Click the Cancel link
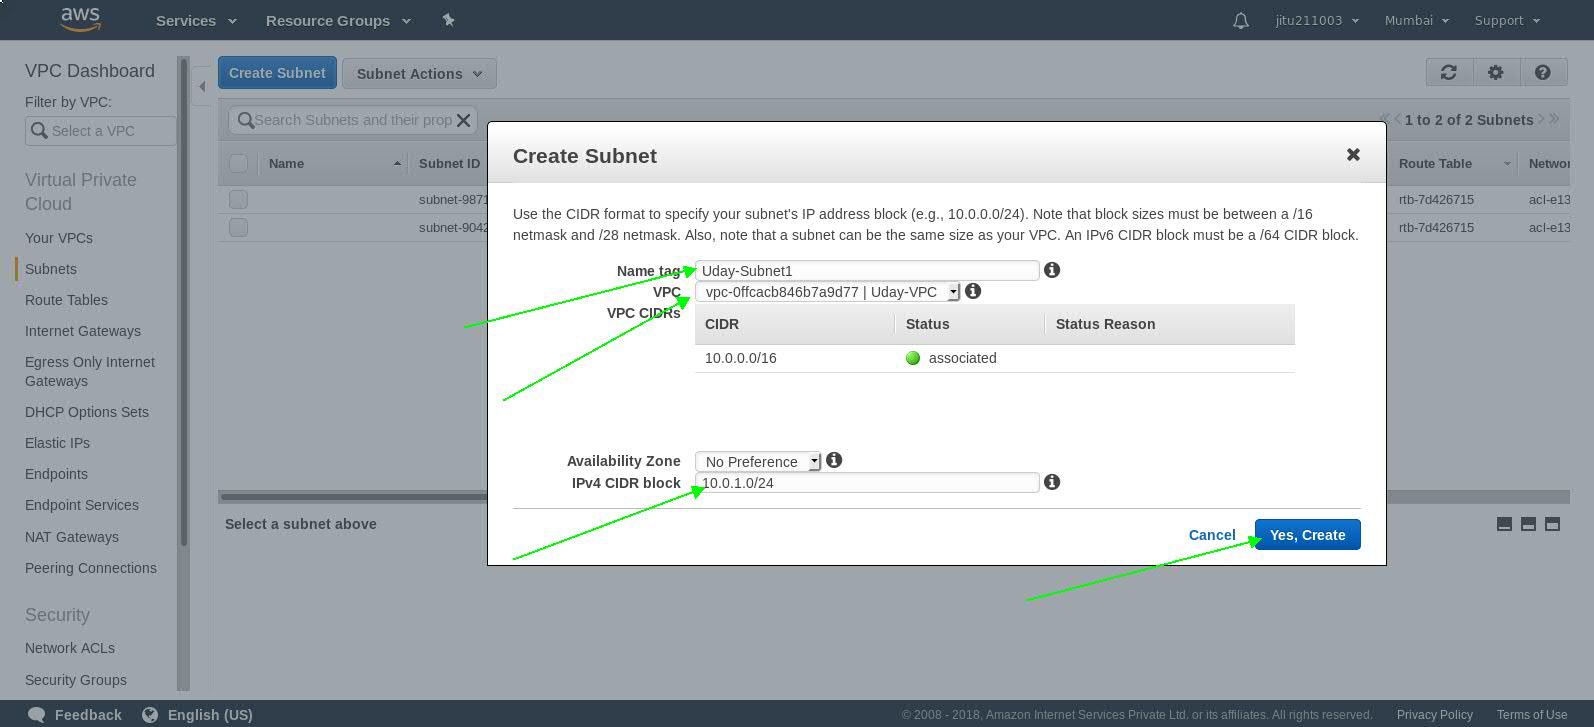 coord(1212,535)
